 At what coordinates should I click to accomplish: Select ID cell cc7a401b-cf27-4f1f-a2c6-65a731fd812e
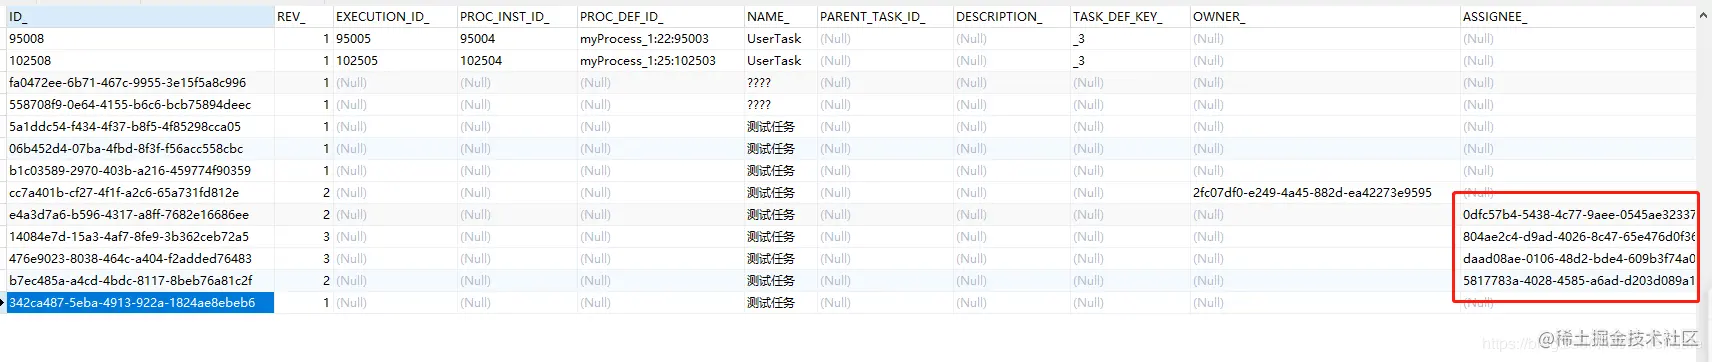coord(140,193)
